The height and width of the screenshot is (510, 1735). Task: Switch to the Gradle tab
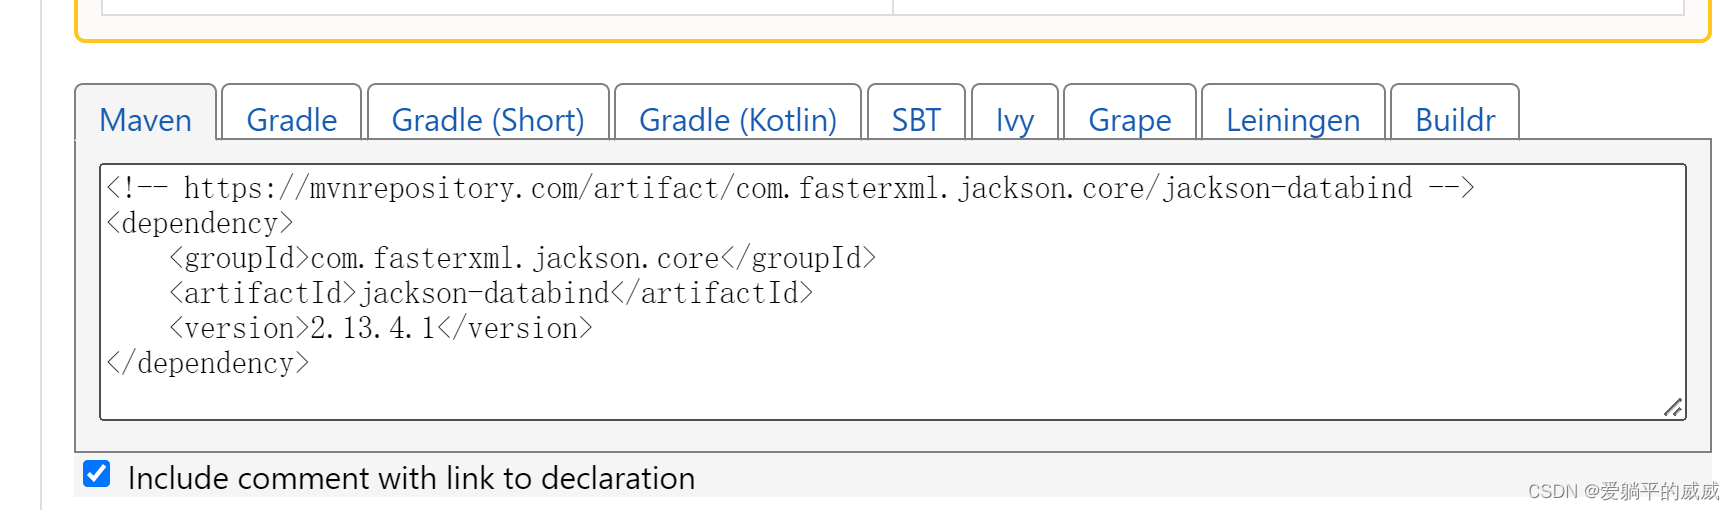tap(292, 113)
